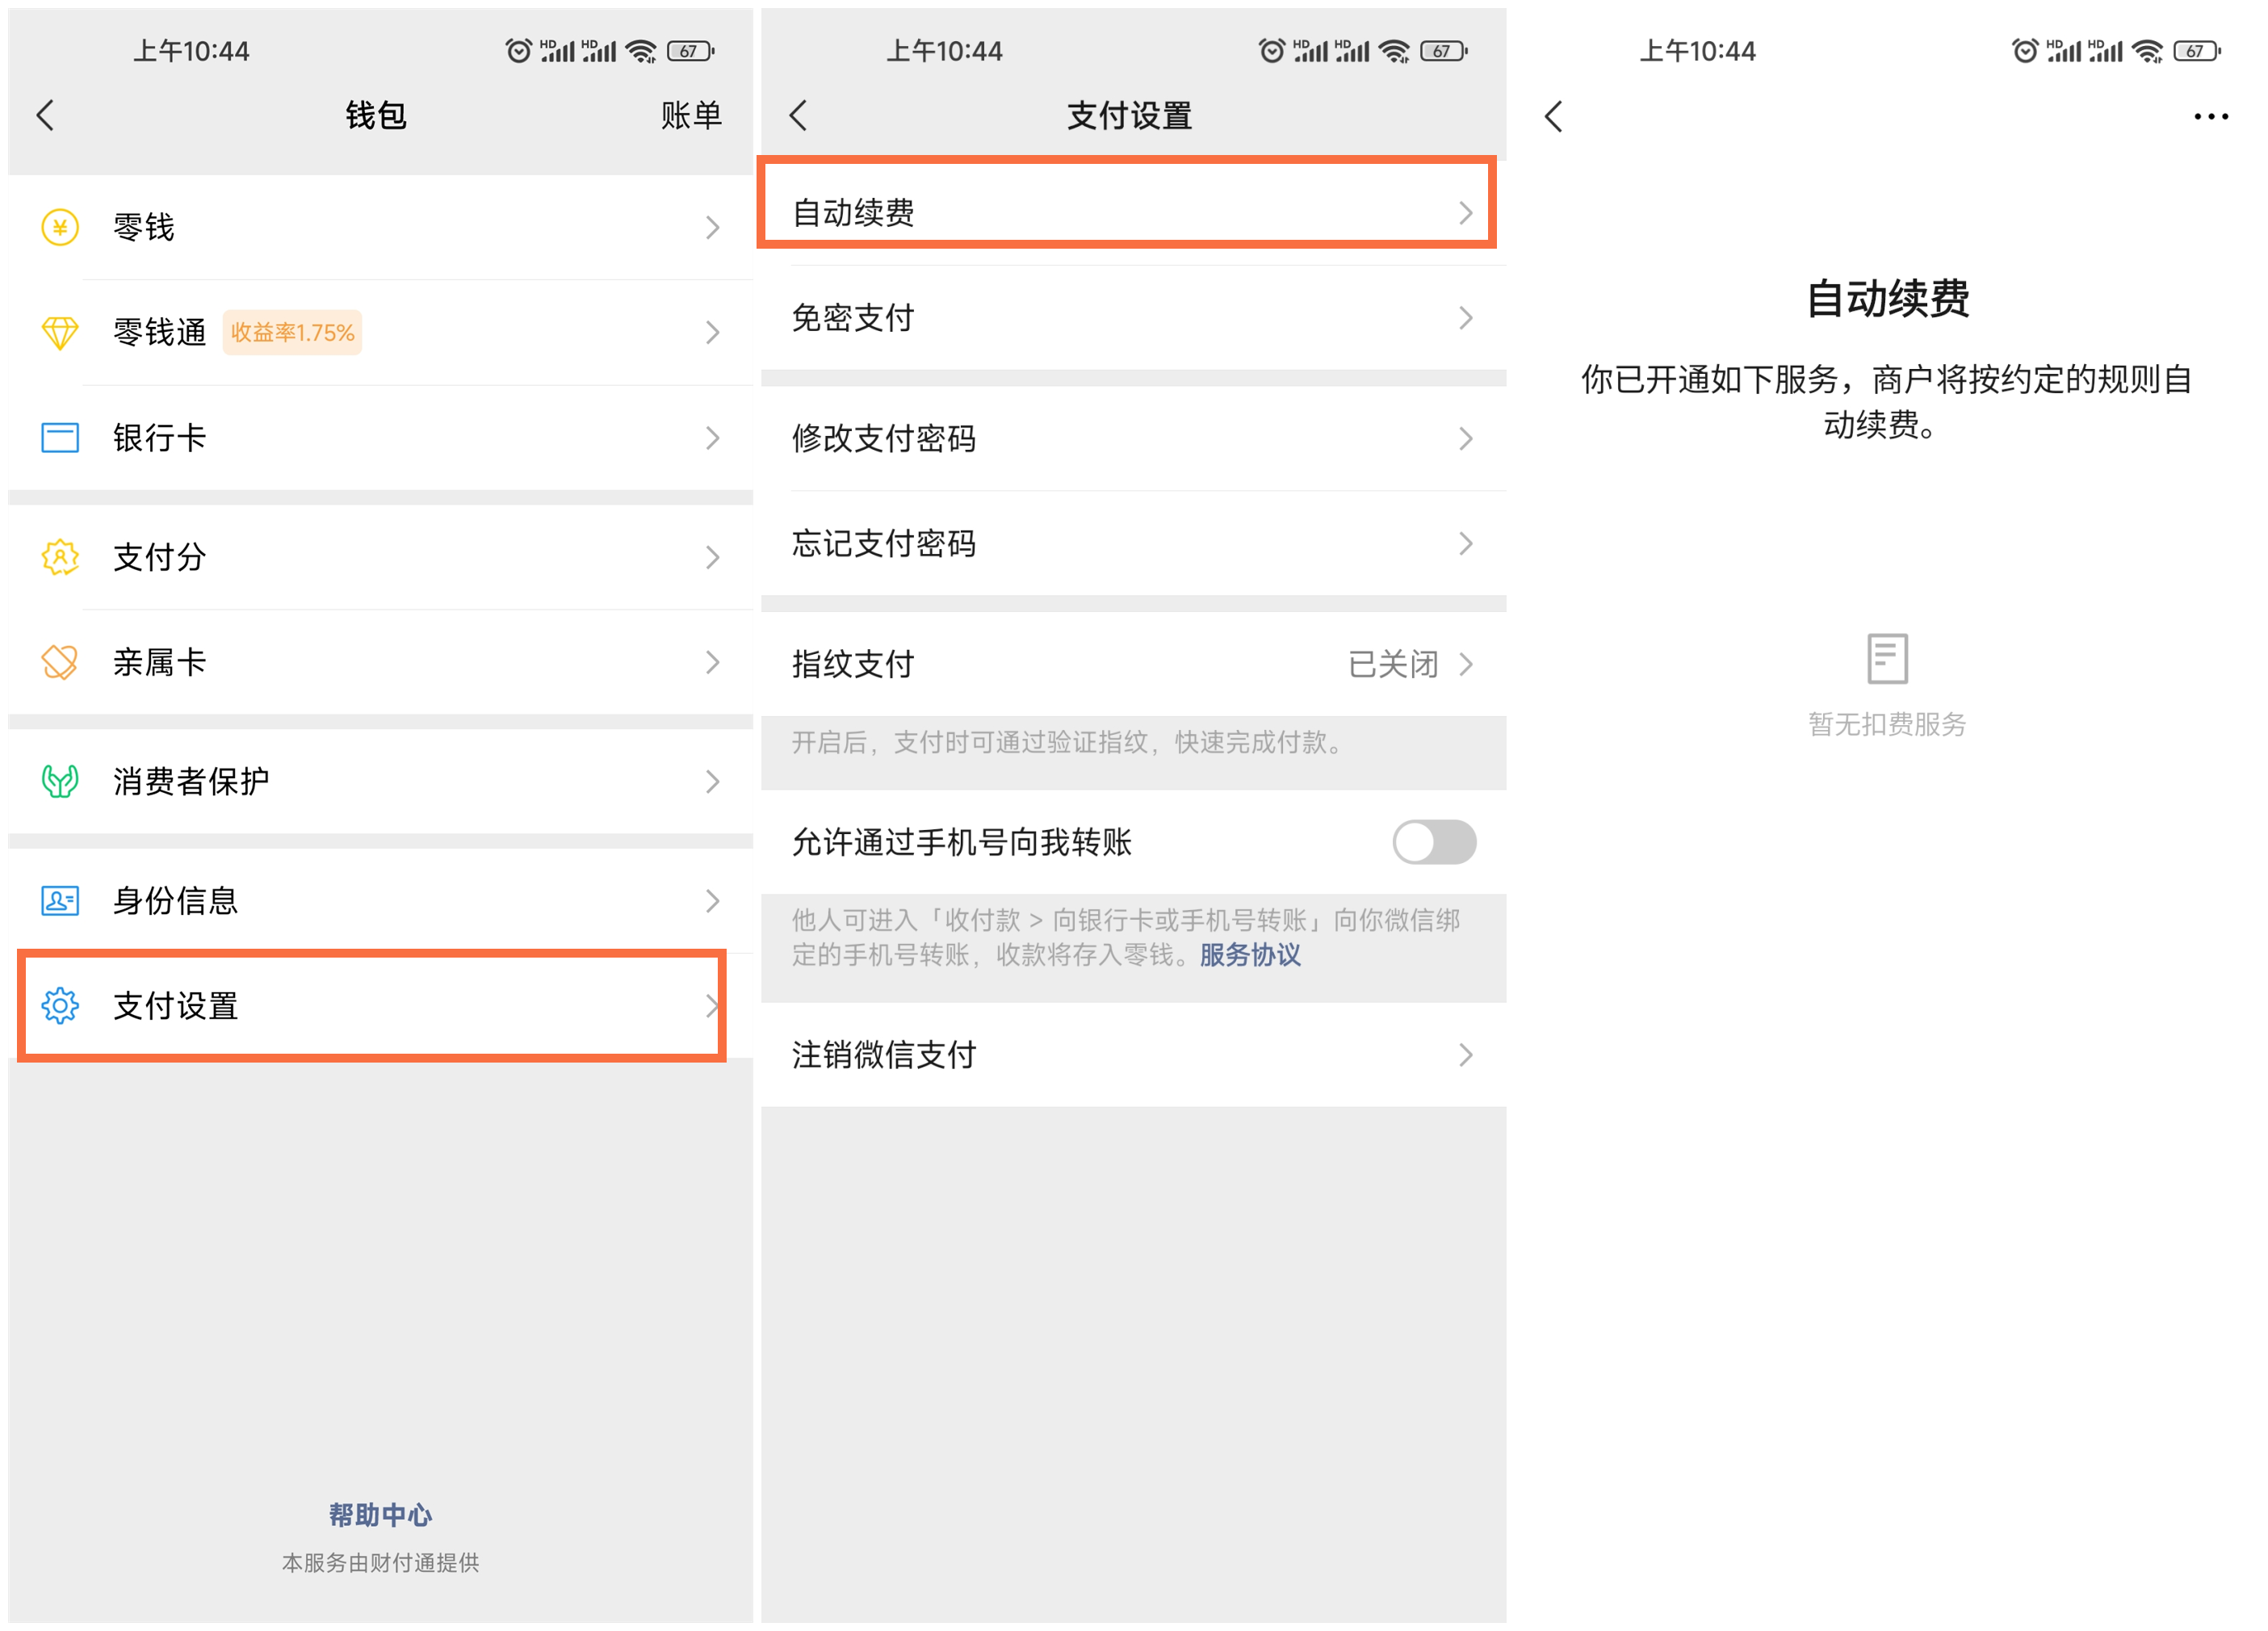Image resolution: width=2268 pixels, height=1631 pixels.
Task: Expand 自动续费 via its chevron
Action: pyautogui.click(x=1465, y=212)
